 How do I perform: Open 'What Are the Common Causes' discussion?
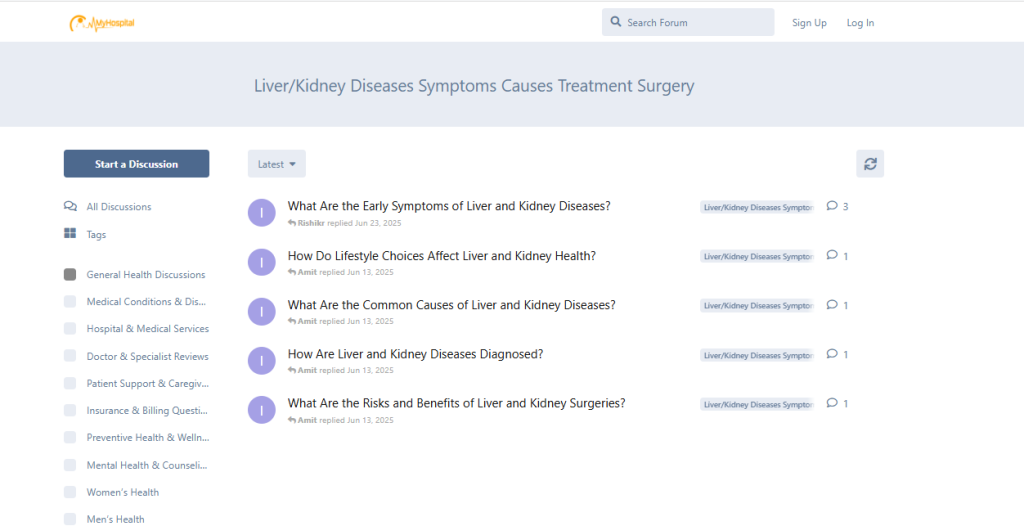[451, 305]
